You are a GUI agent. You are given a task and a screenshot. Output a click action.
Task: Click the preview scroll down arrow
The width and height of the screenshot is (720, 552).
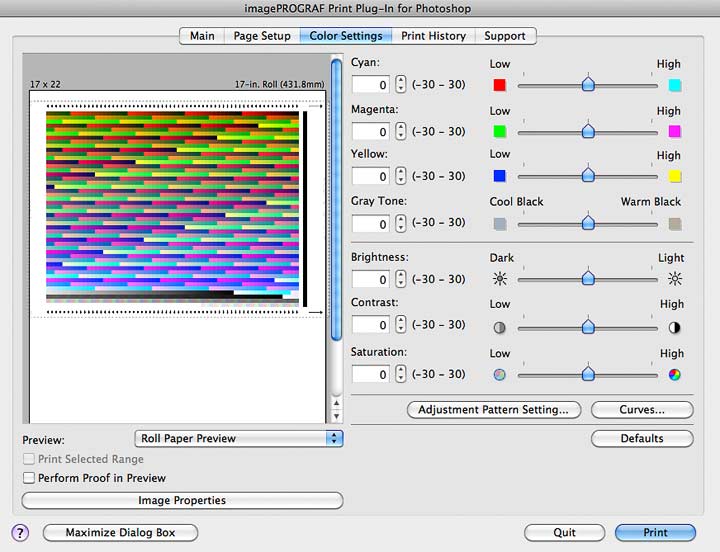click(337, 416)
